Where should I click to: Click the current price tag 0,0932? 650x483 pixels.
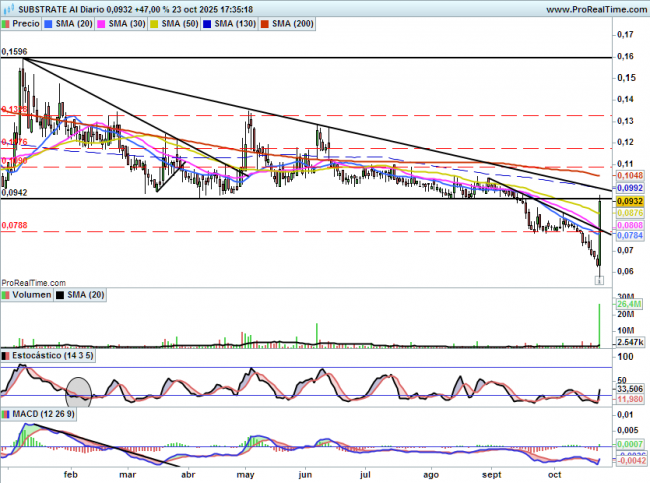coord(627,200)
